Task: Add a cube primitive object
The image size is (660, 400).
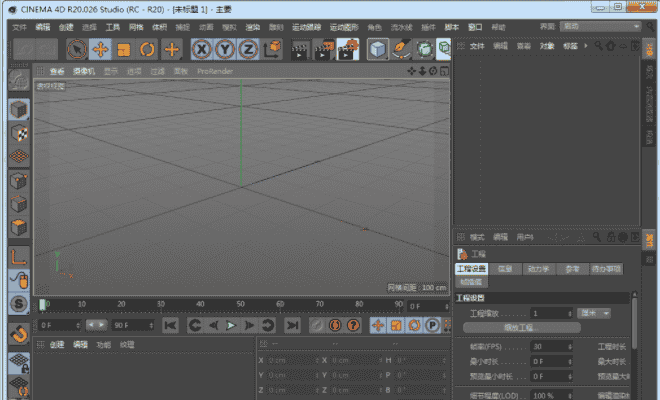Action: click(377, 49)
